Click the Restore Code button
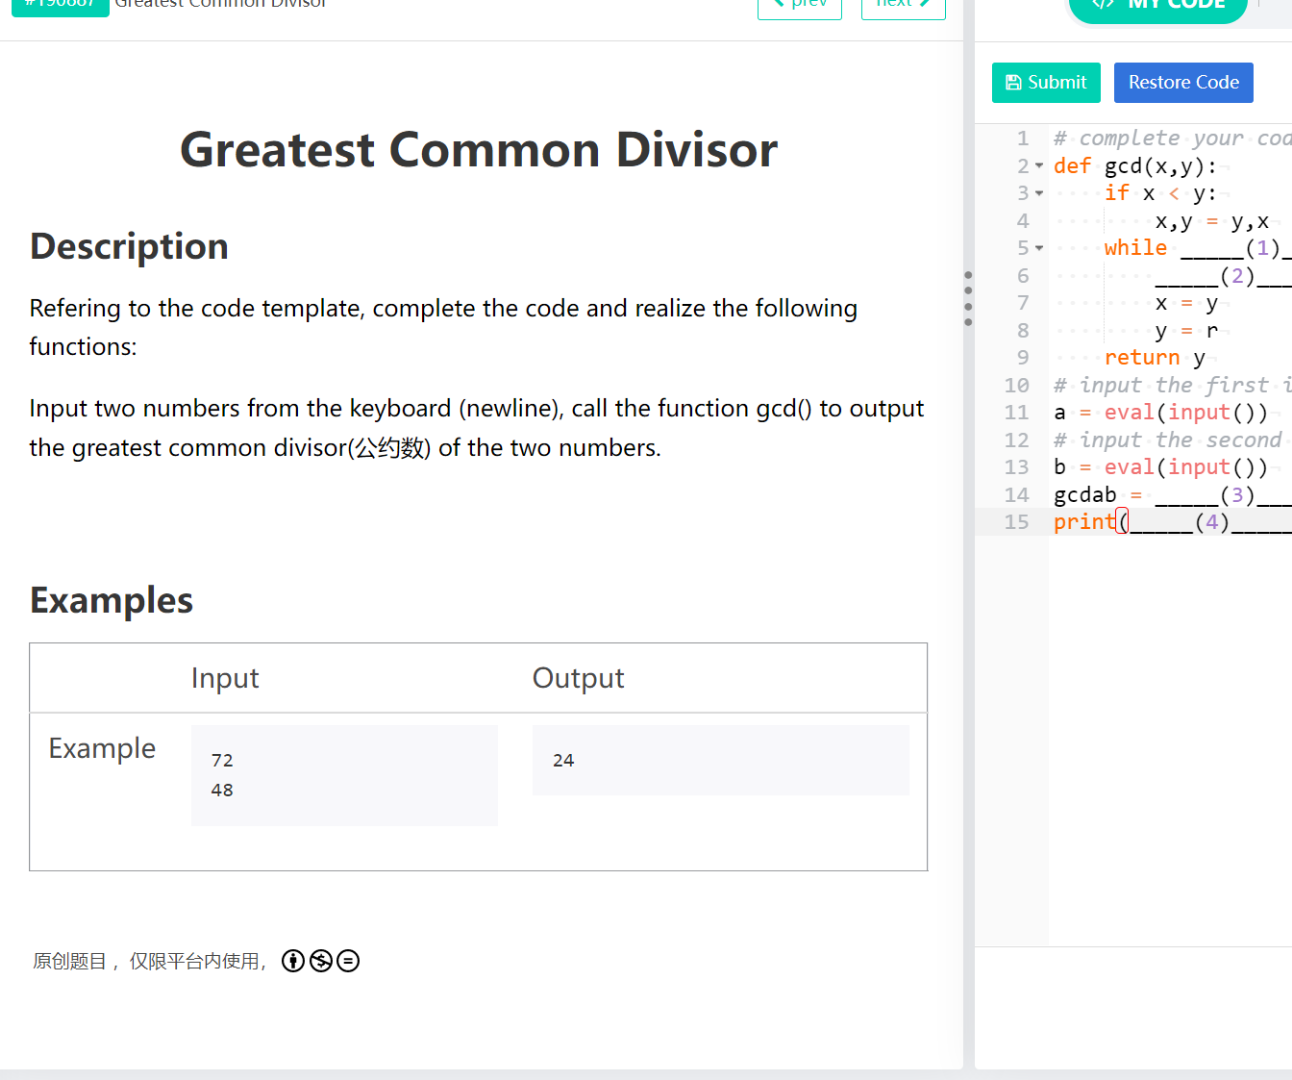The image size is (1292, 1080). (x=1183, y=82)
